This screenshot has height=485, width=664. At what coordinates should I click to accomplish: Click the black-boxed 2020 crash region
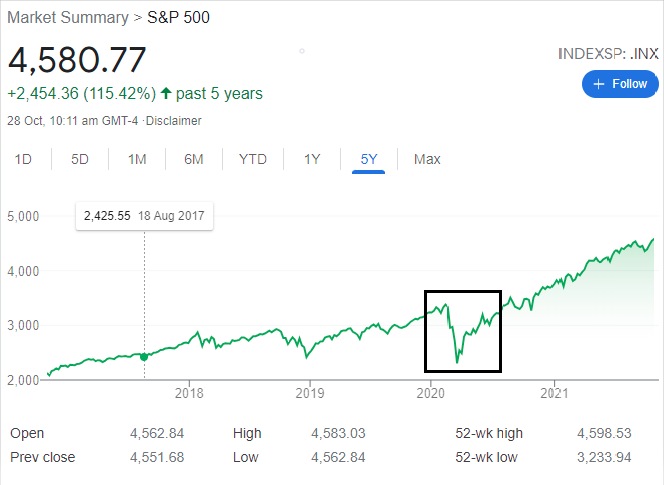462,331
